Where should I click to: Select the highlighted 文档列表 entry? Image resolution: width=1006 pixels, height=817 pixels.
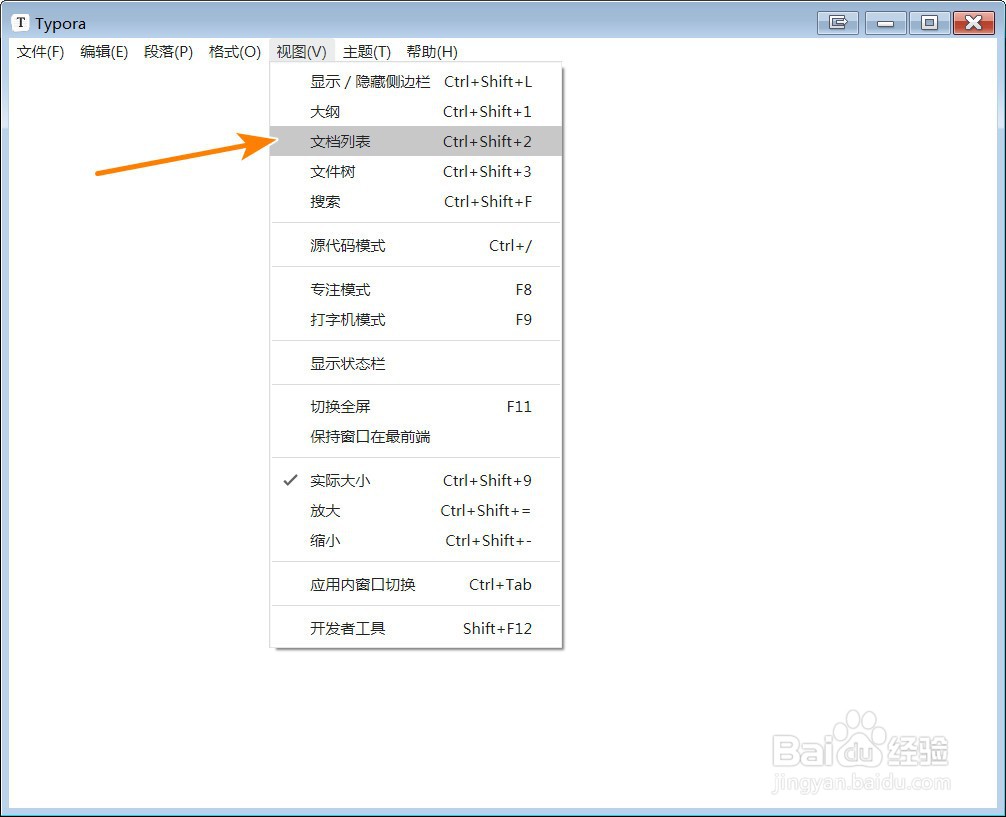click(x=416, y=141)
